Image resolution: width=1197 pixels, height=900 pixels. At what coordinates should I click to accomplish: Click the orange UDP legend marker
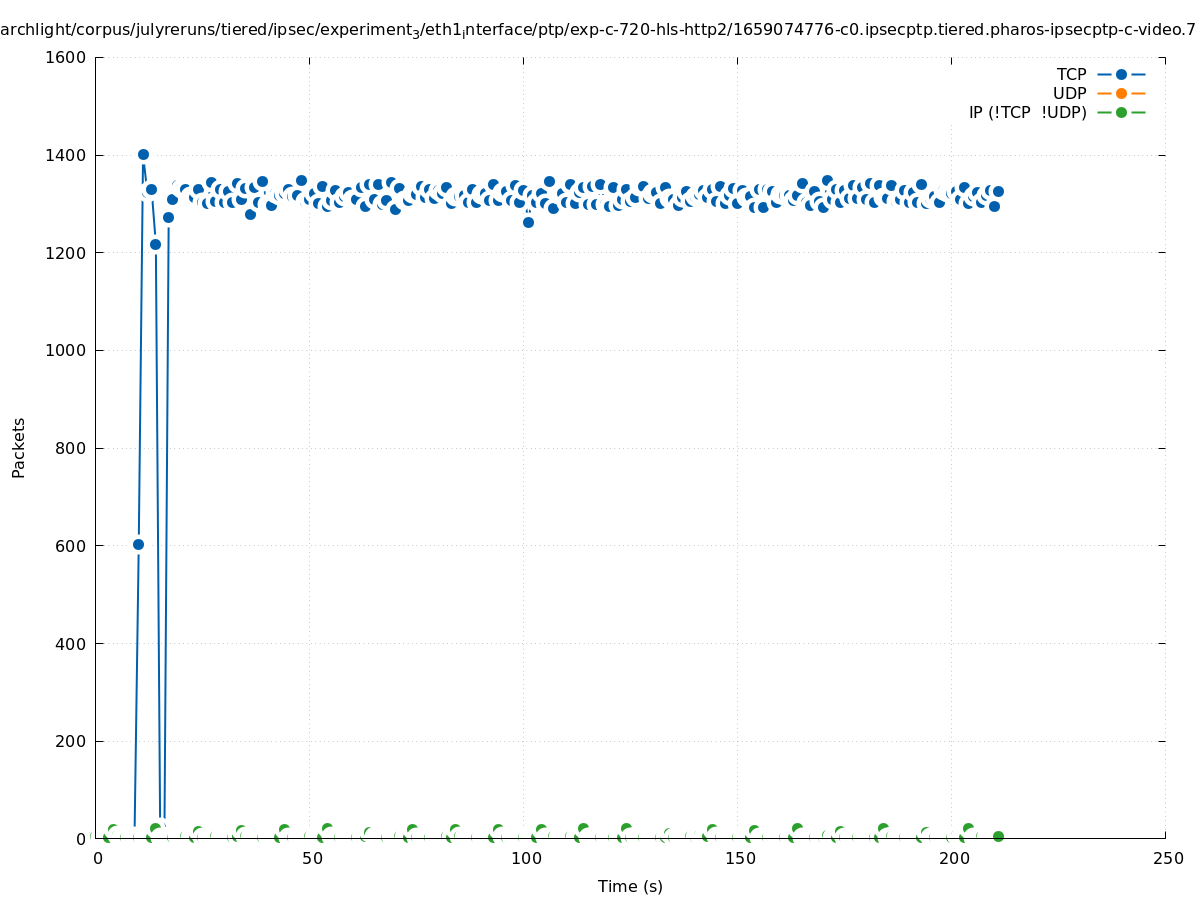point(1121,93)
